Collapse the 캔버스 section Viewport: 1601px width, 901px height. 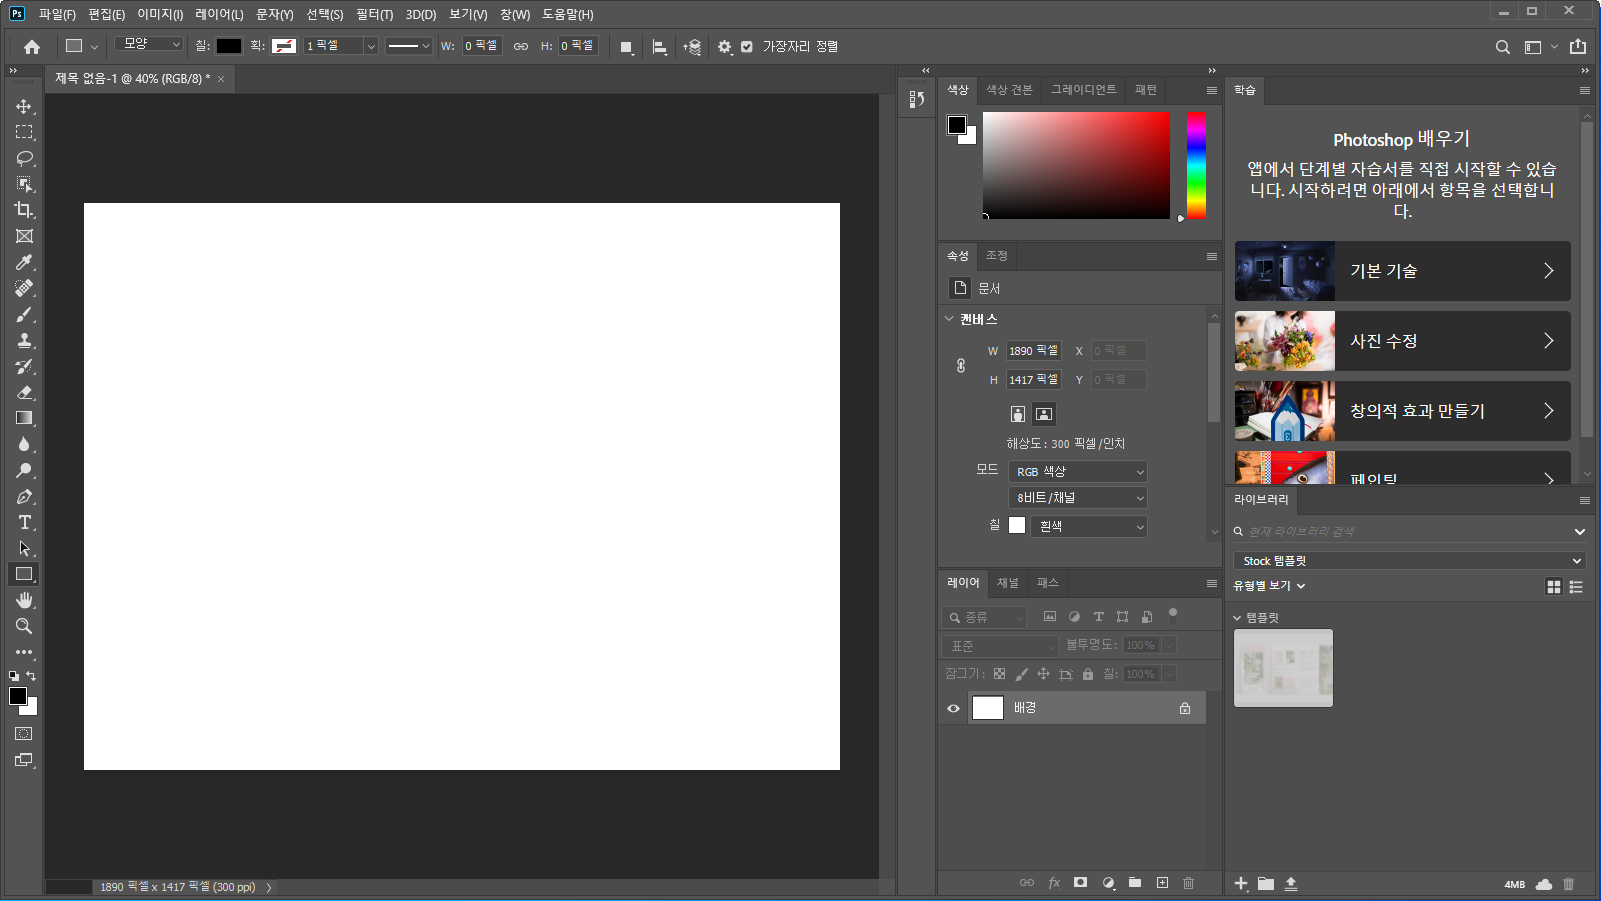tap(949, 319)
